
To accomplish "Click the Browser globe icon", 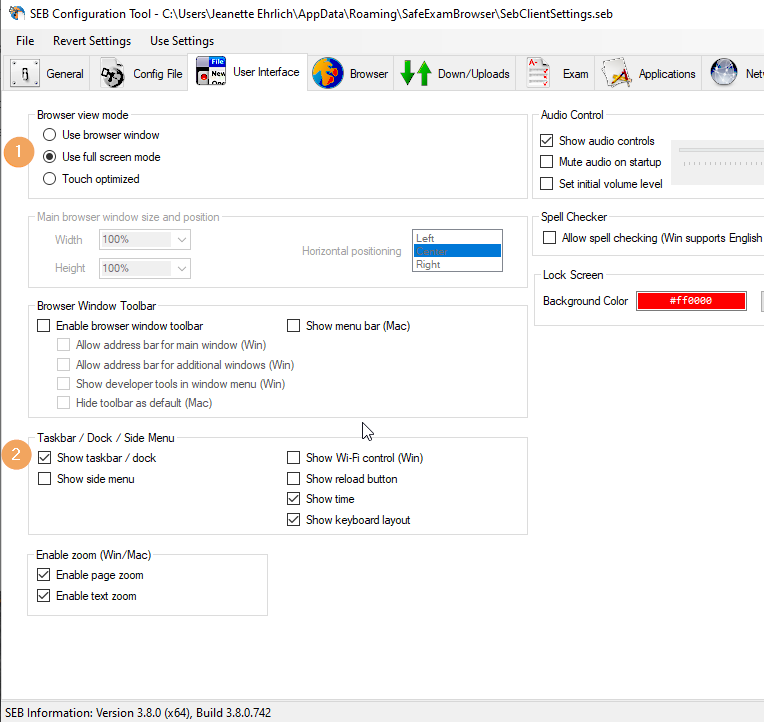I will (x=327, y=73).
